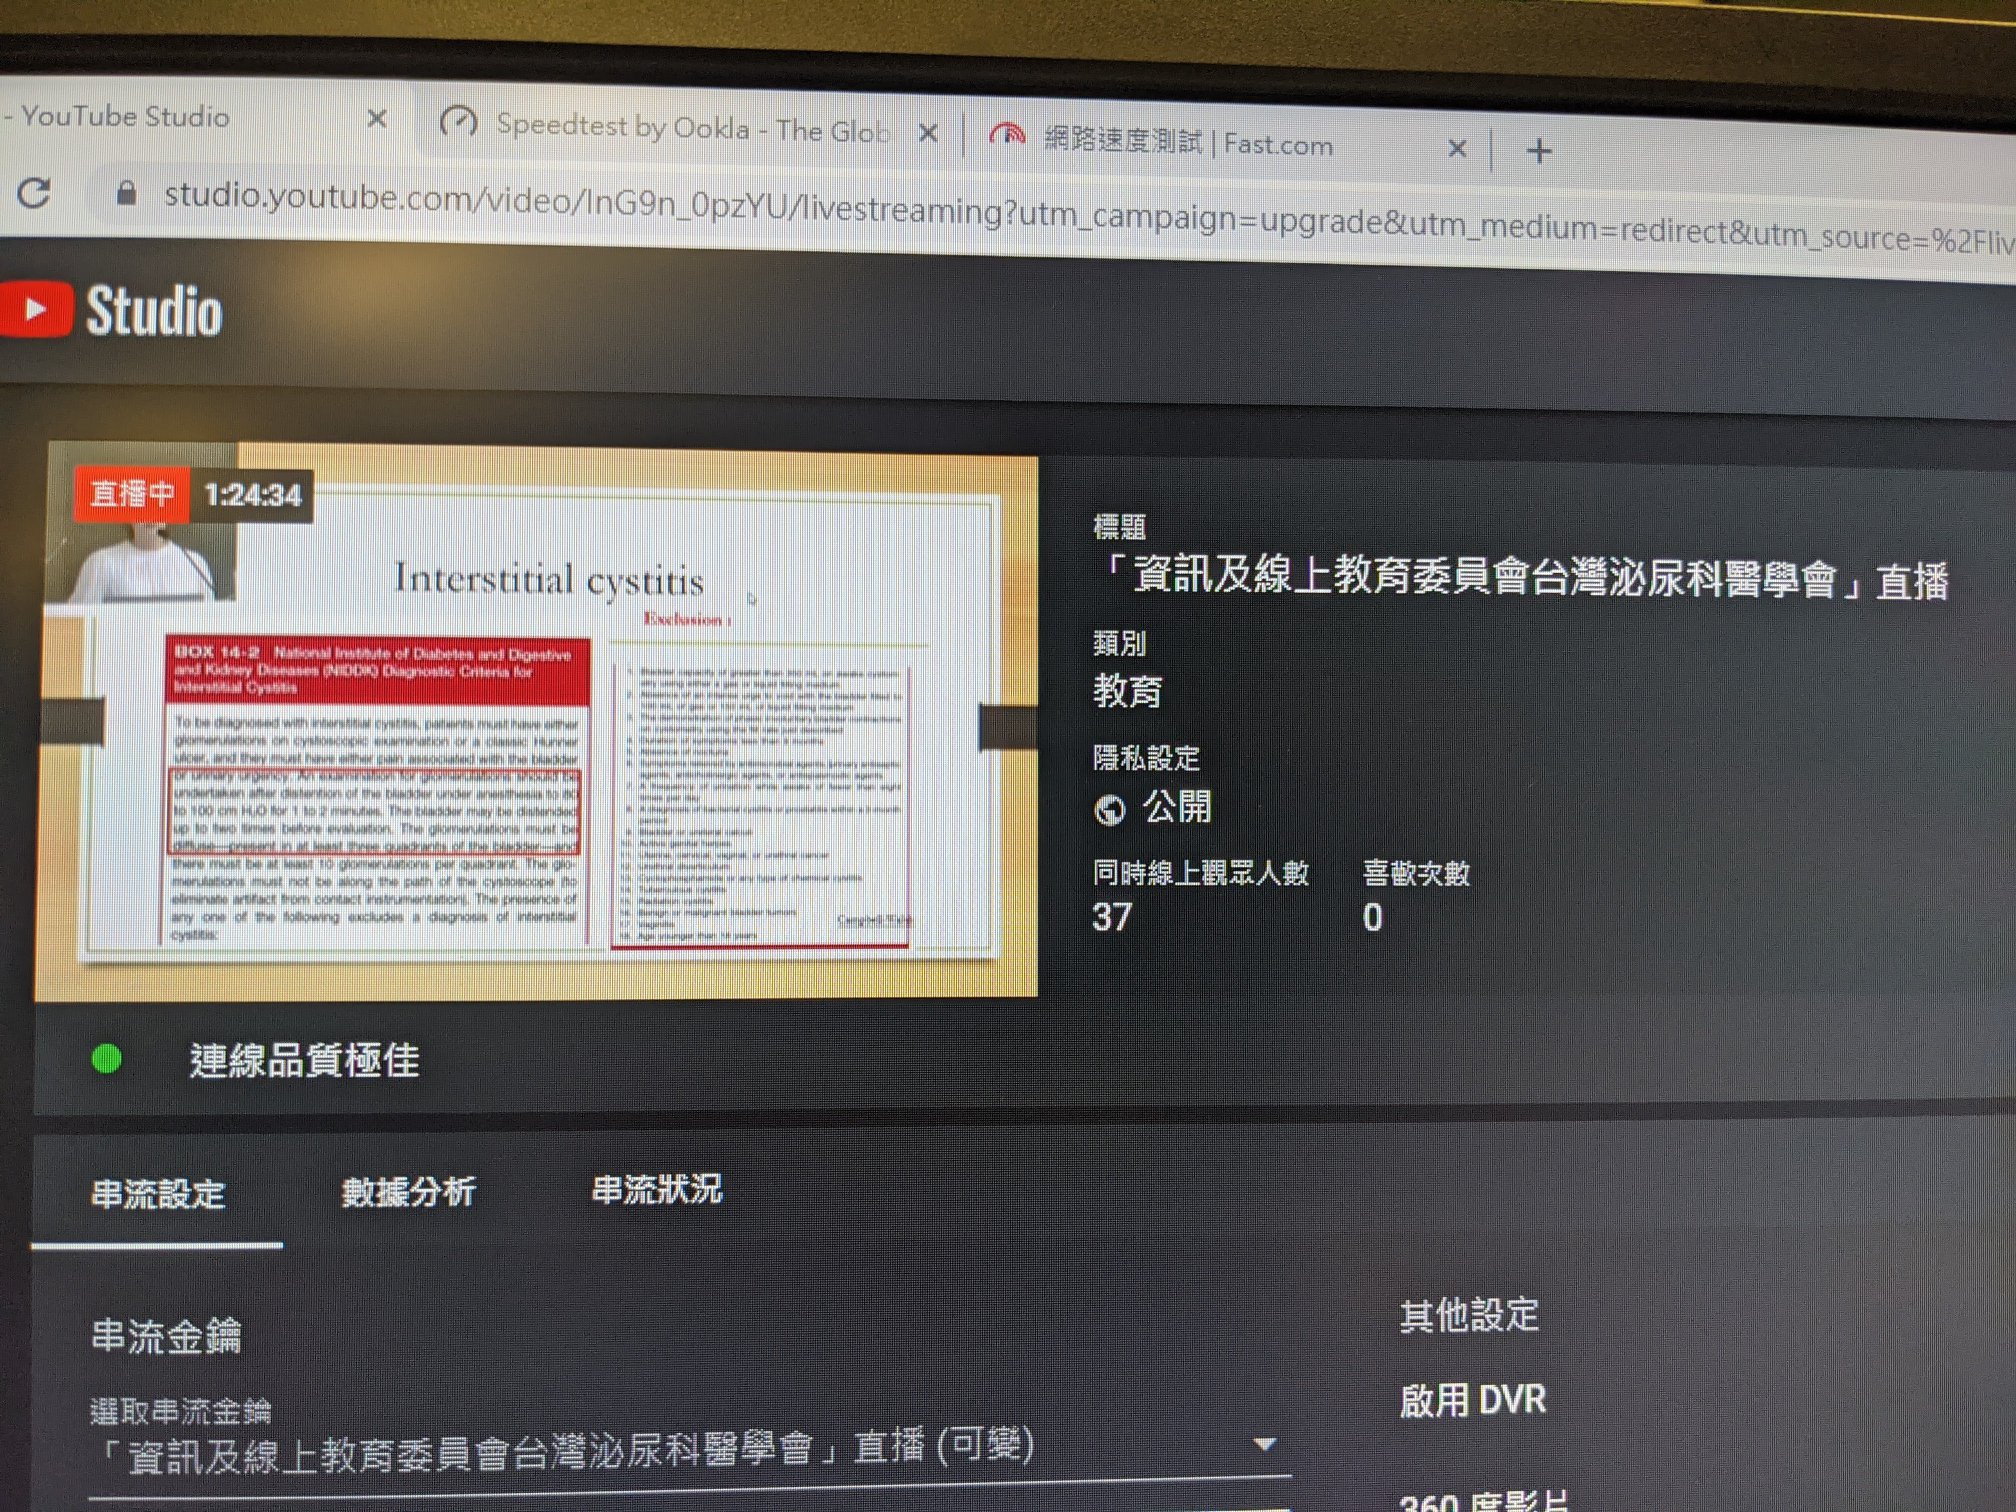Select the 串流狀況 tab
The width and height of the screenshot is (2016, 1512).
[657, 1189]
